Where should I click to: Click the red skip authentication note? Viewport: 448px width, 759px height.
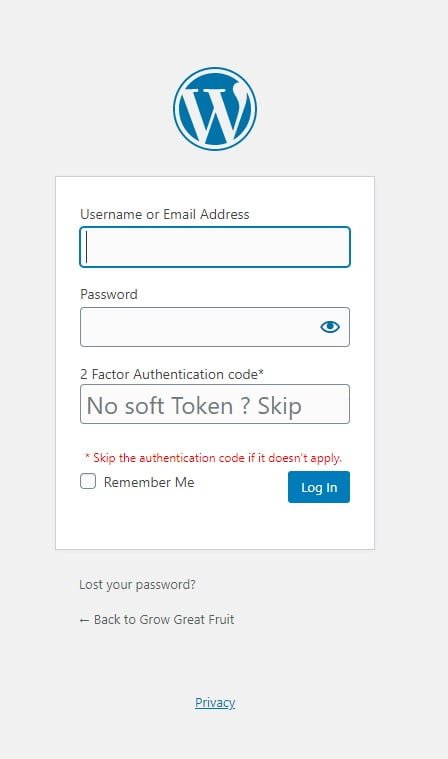[213, 457]
